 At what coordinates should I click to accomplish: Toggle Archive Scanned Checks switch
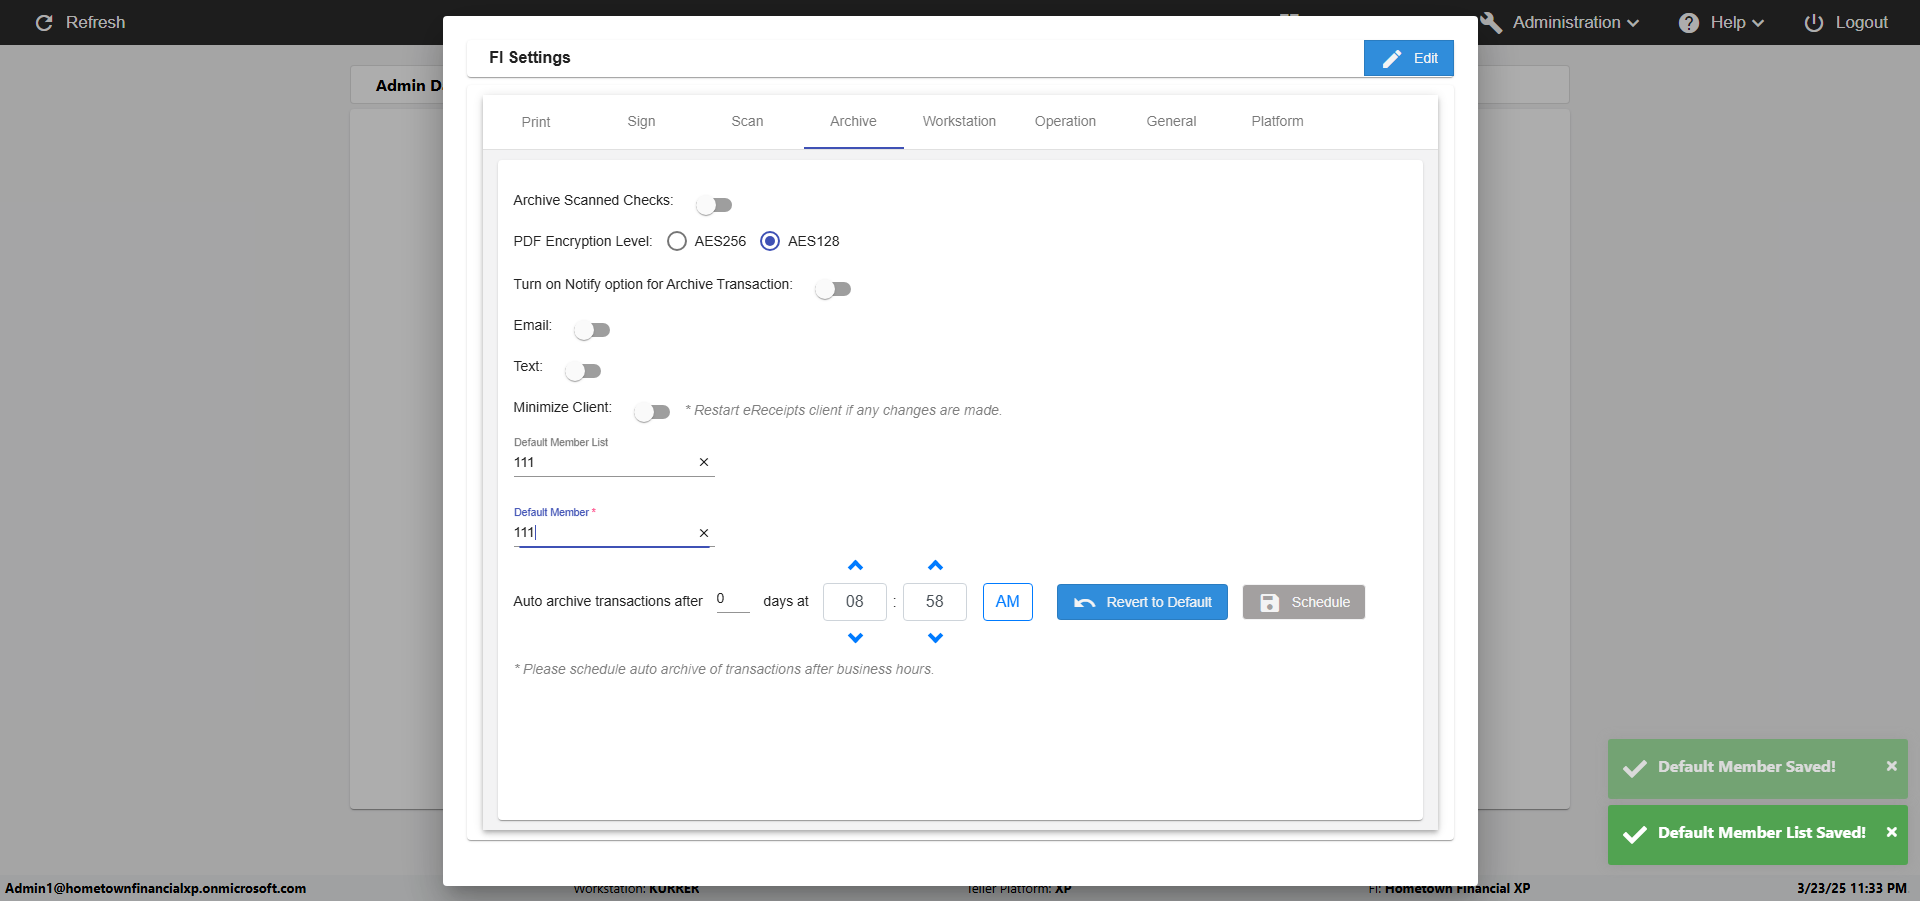pos(714,205)
